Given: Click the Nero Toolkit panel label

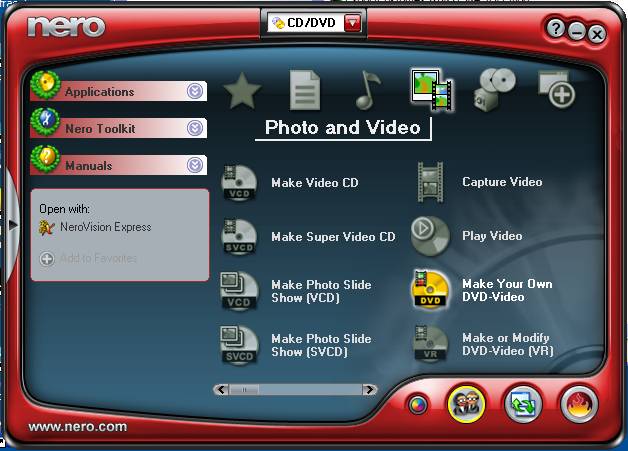Looking at the screenshot, I should [x=100, y=129].
